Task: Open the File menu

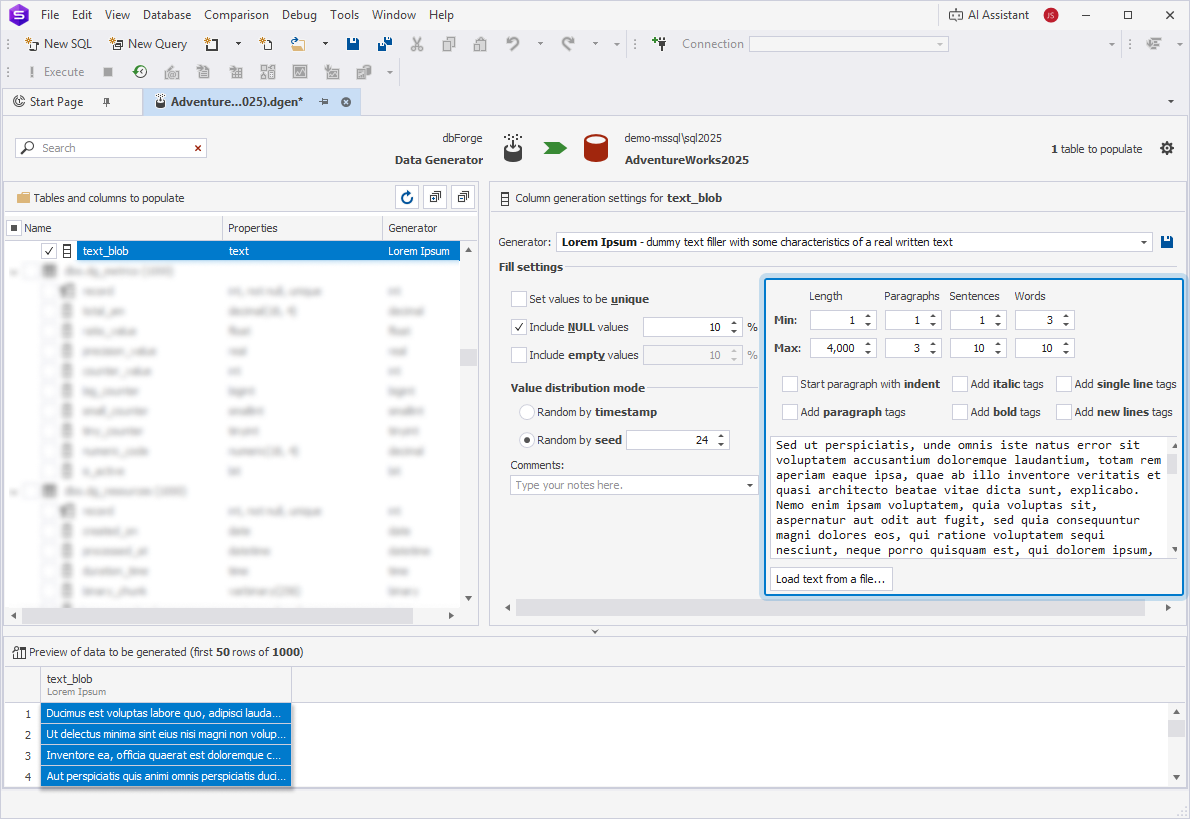Action: coord(50,14)
